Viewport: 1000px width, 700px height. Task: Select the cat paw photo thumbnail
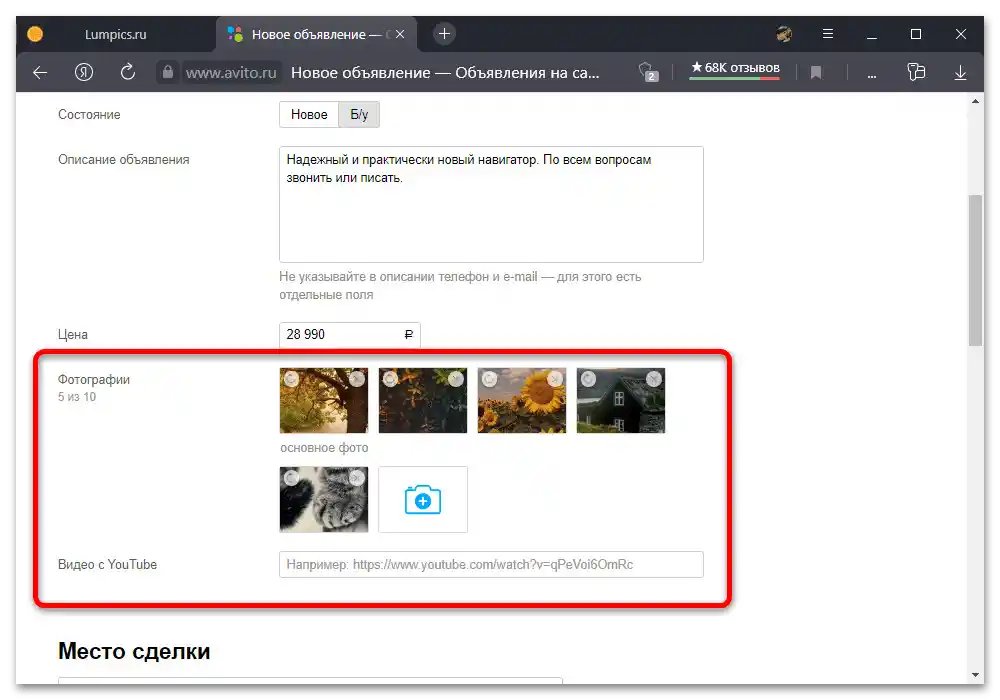pyautogui.click(x=324, y=499)
